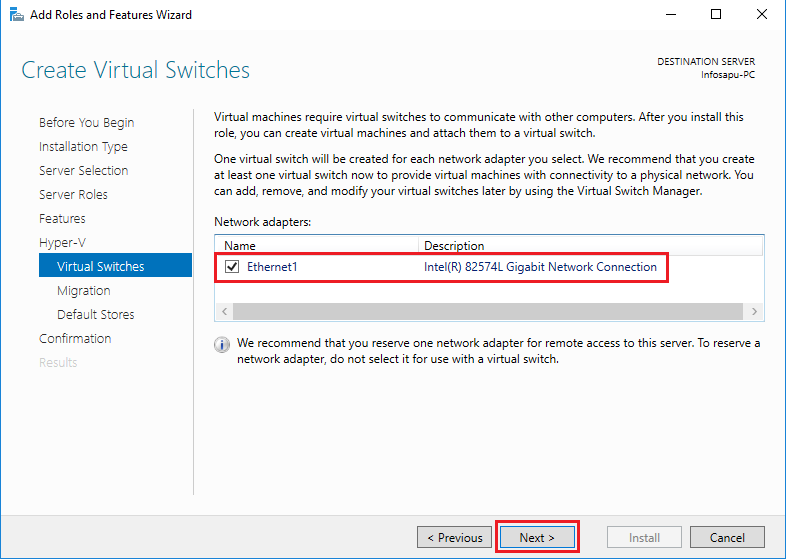Screen dimensions: 786x559
Task: Click the horizontal scrollbar thumb in adapters list
Action: pyautogui.click(x=488, y=311)
